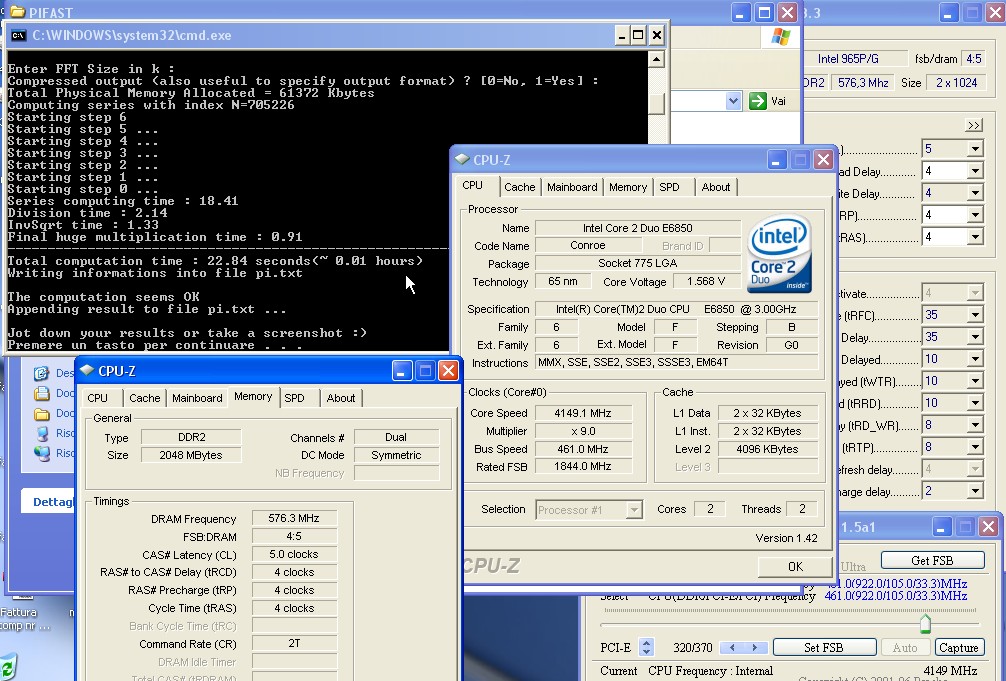Viewport: 1006px width, 681px height.
Task: Open About tab in CPU-Z memory window
Action: coord(341,398)
